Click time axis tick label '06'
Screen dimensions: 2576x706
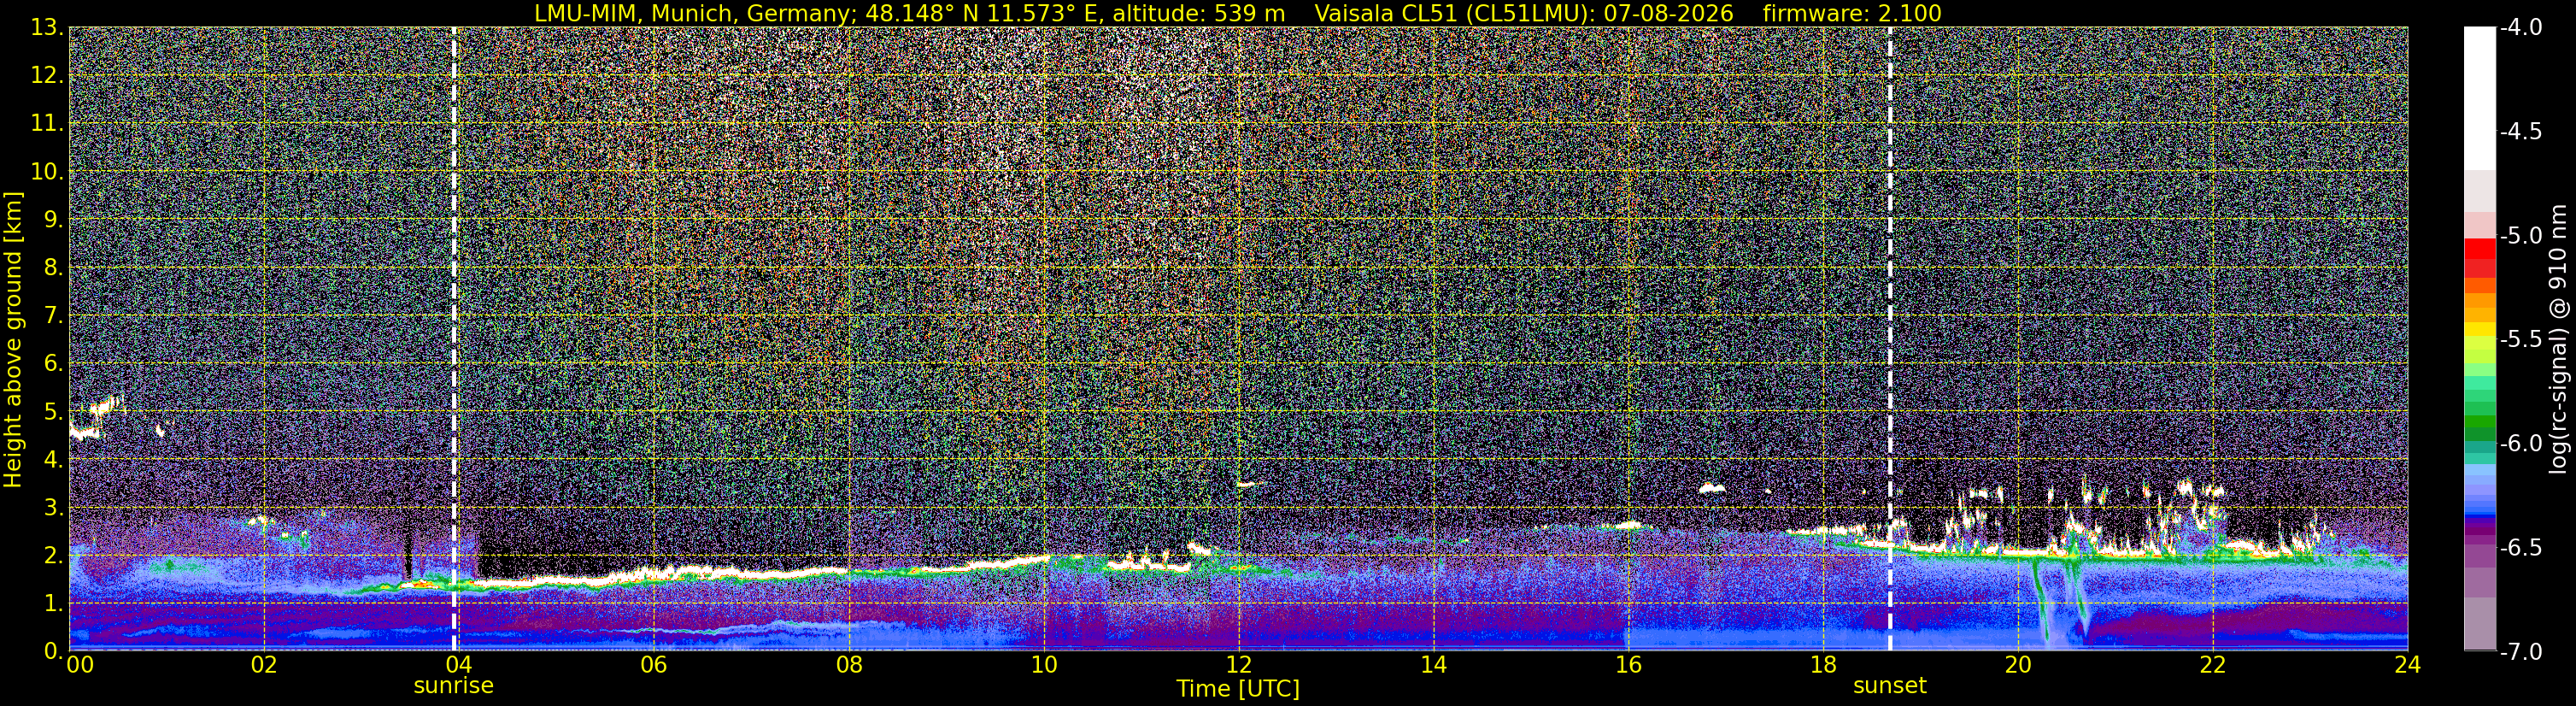[x=653, y=666]
